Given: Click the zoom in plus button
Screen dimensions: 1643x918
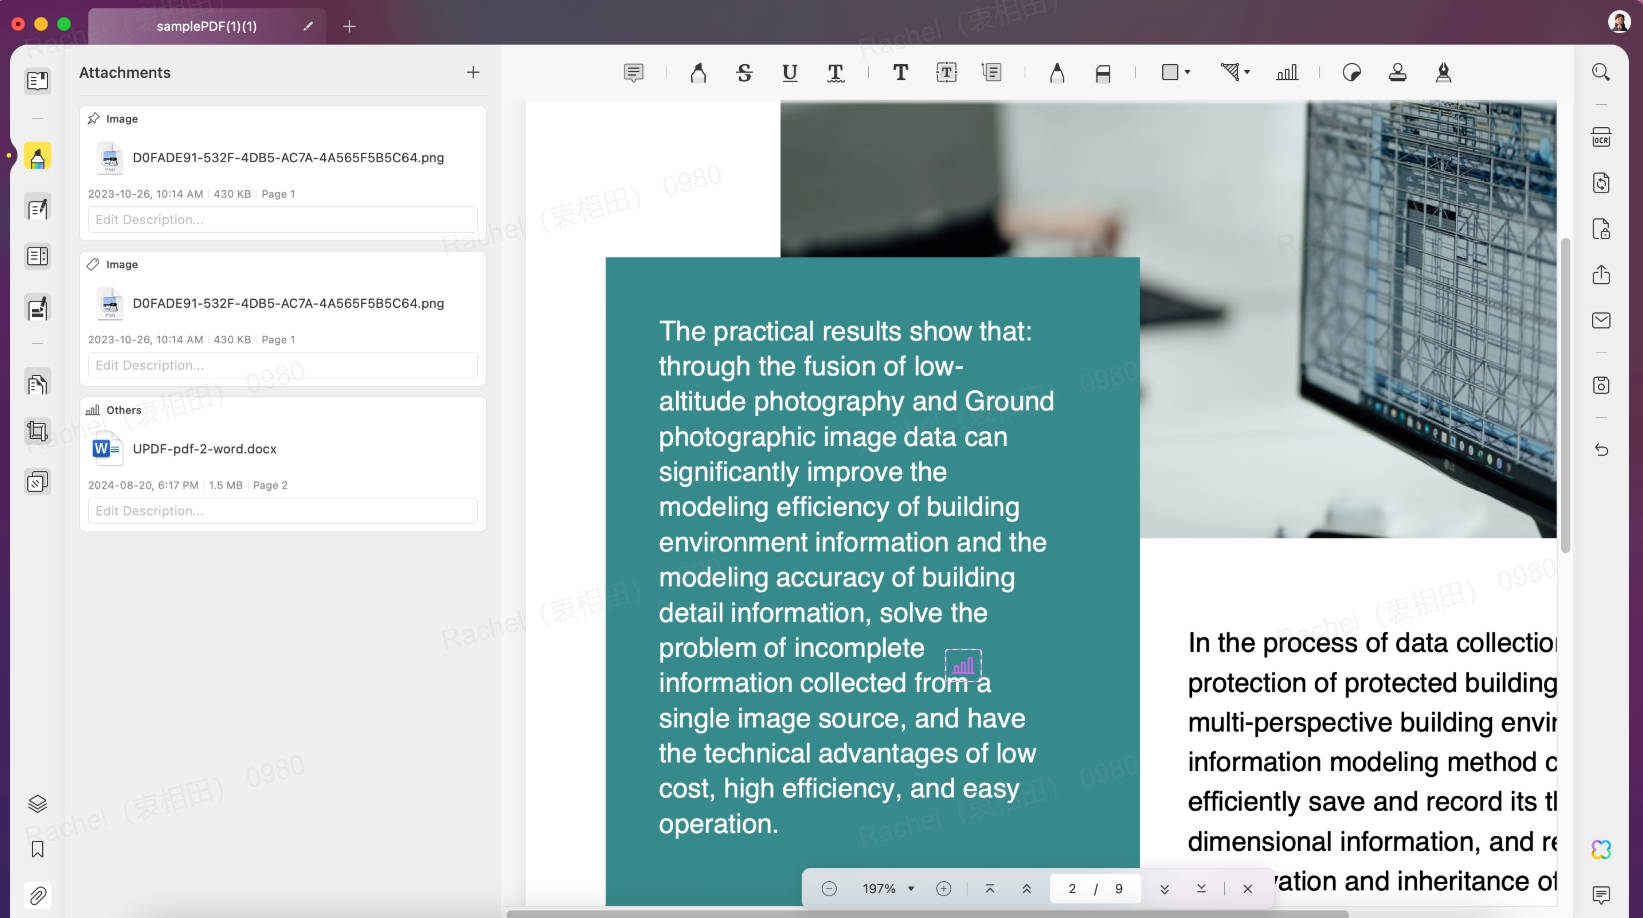Looking at the screenshot, I should click(943, 888).
